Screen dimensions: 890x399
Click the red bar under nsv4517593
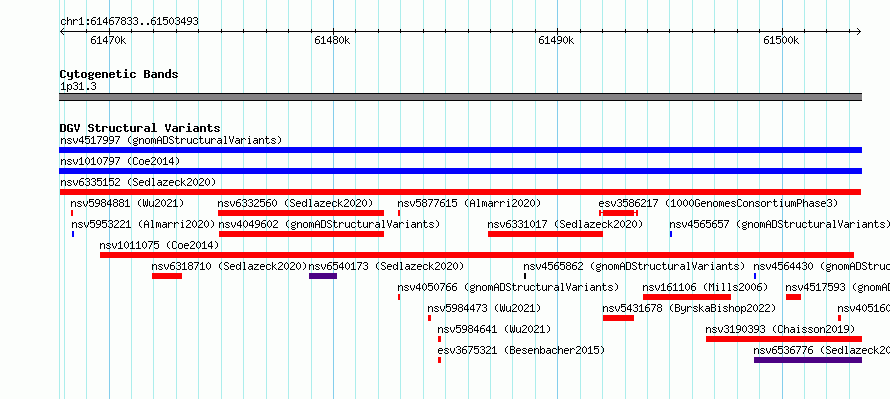[x=794, y=297]
